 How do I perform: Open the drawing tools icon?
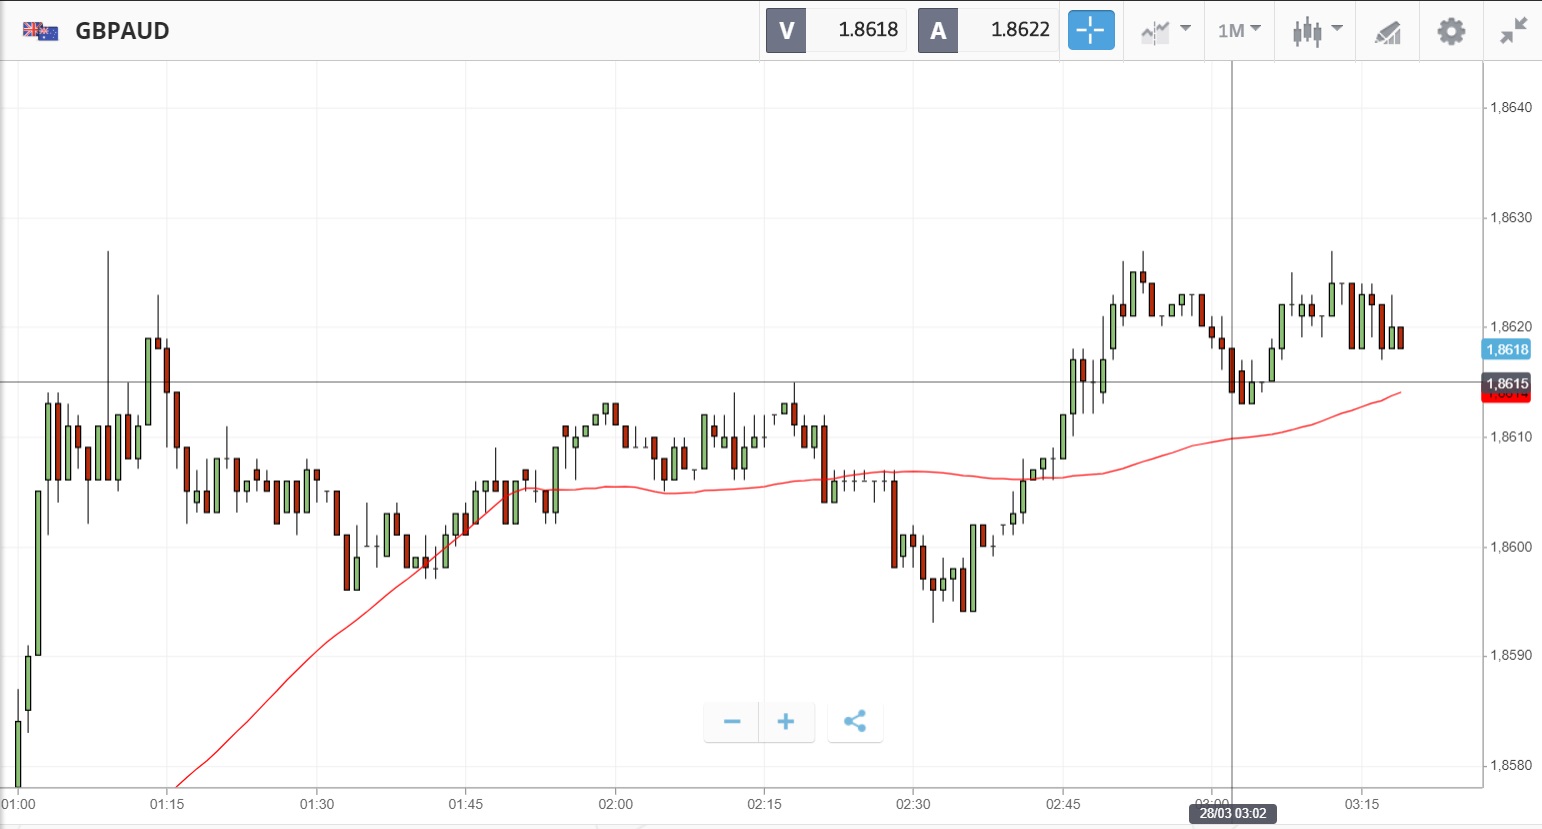pyautogui.click(x=1388, y=32)
